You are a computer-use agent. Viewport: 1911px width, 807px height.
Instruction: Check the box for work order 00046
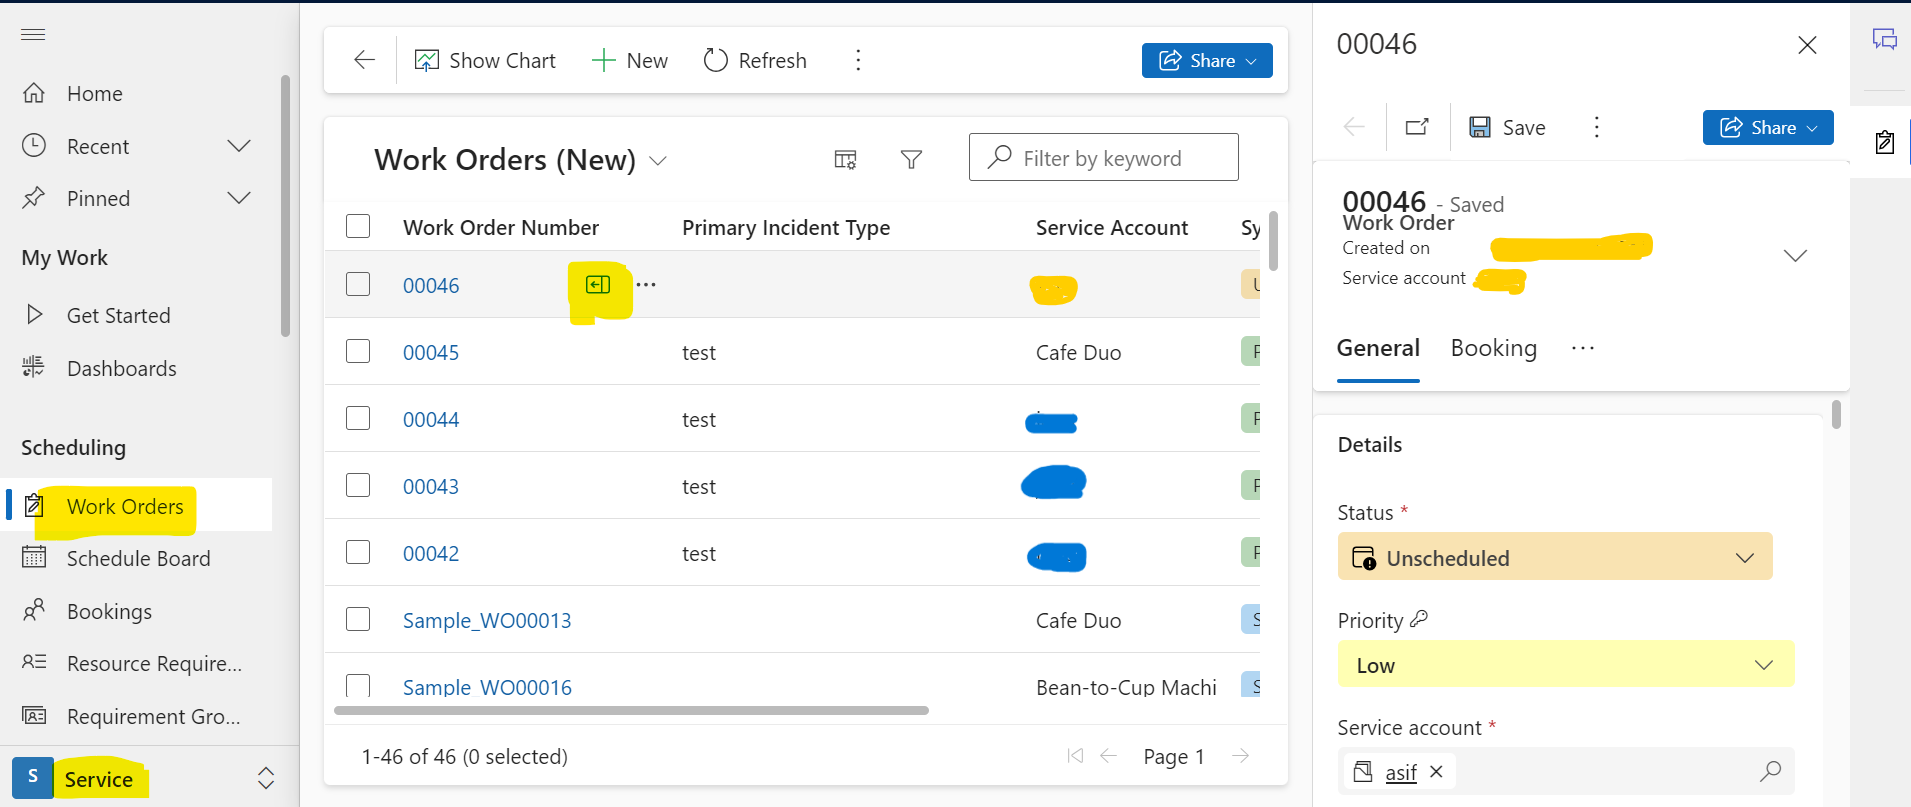pyautogui.click(x=358, y=284)
